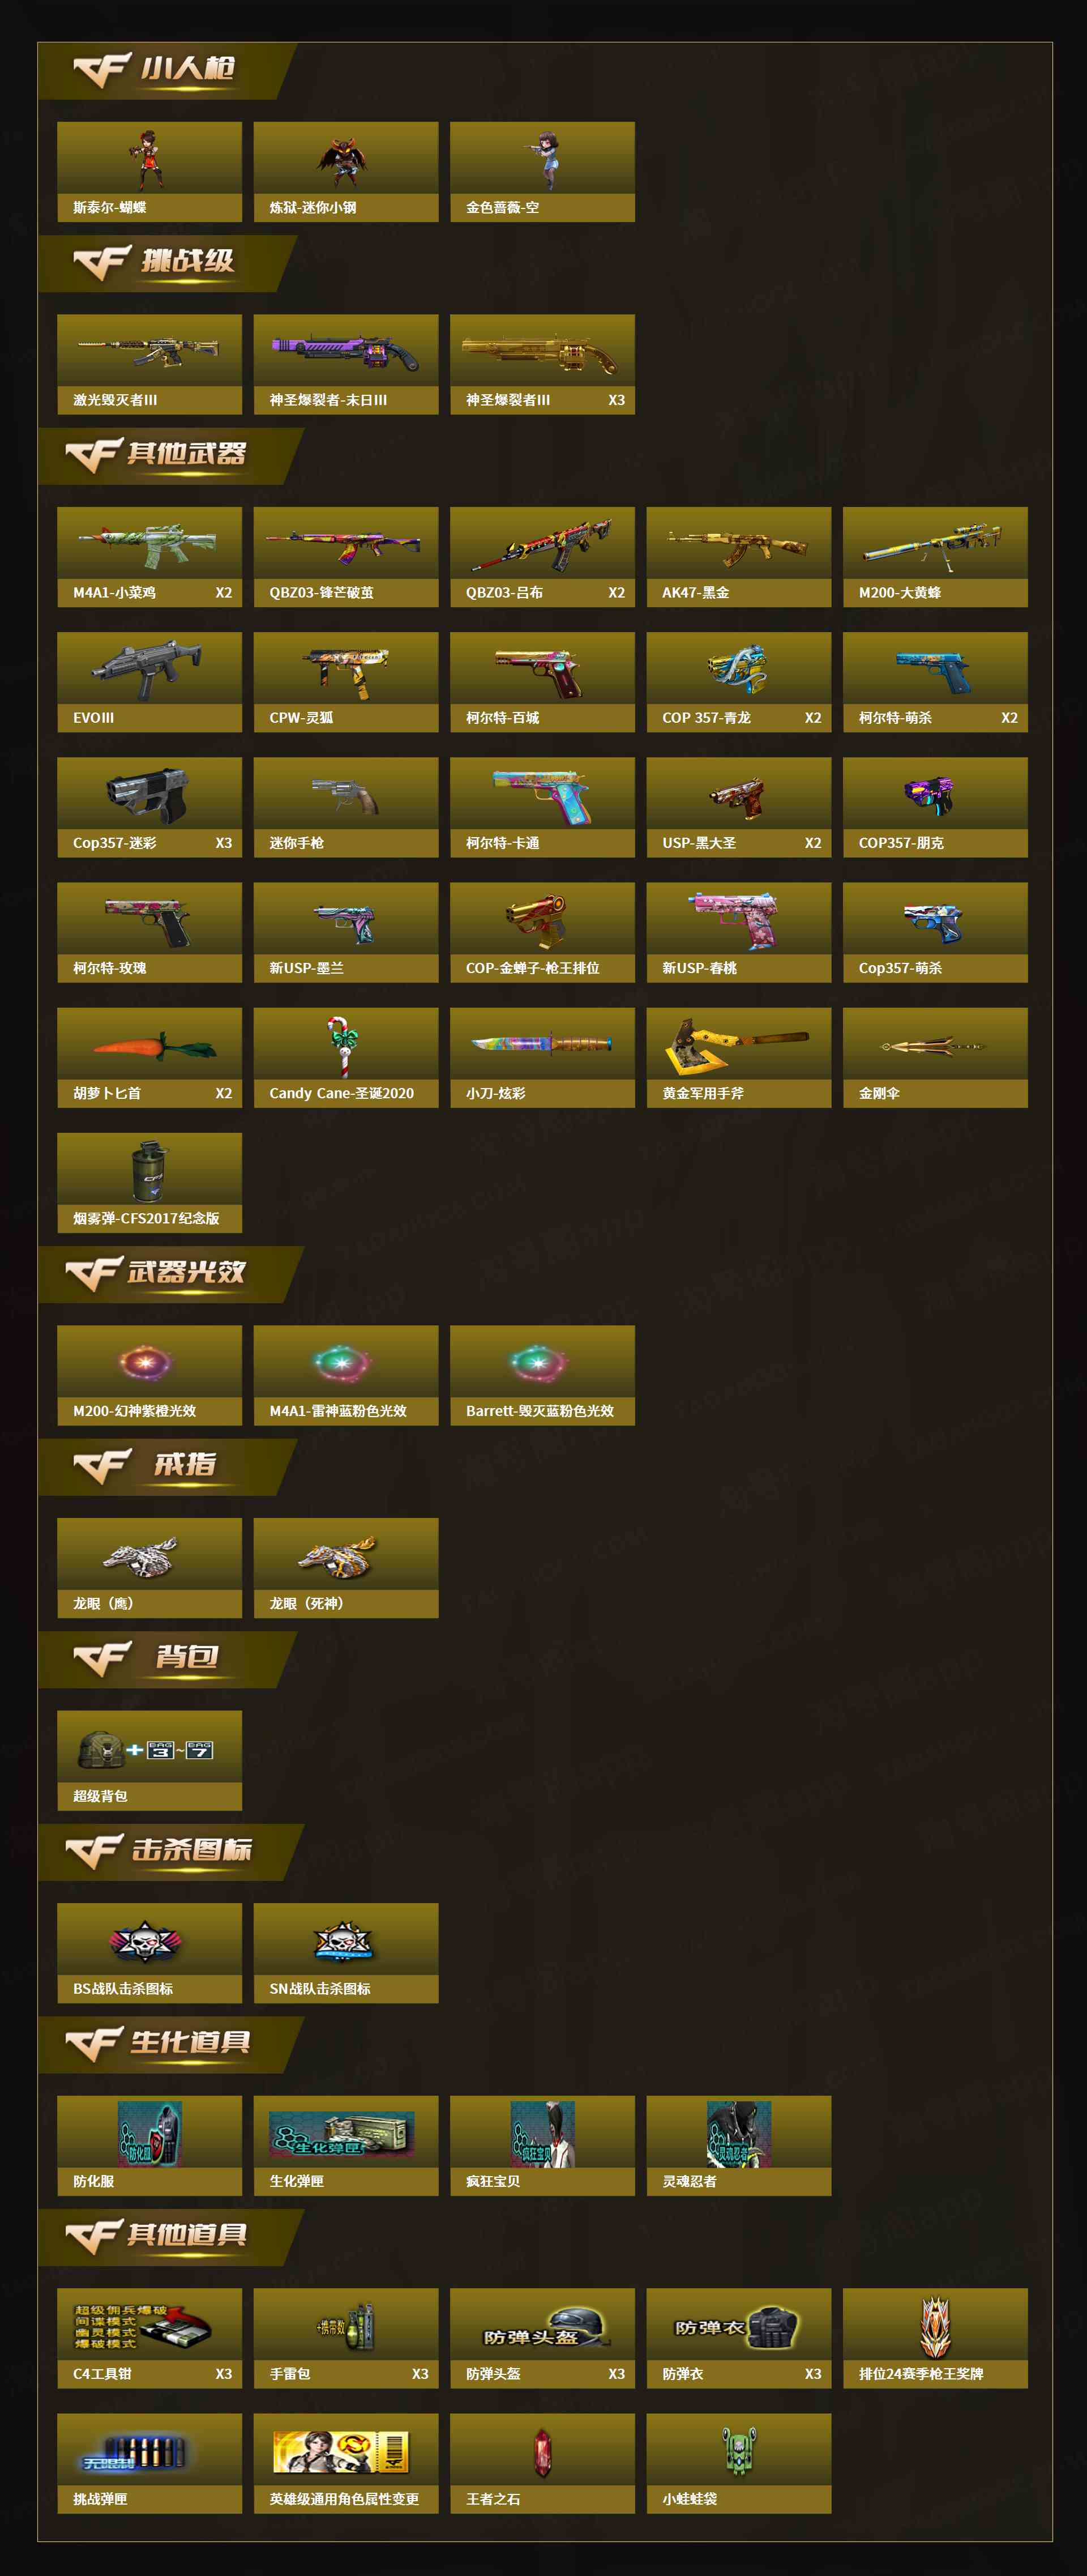Click the Candy Cane-圣诞2020 melee item
1087x2576 pixels.
[346, 1057]
